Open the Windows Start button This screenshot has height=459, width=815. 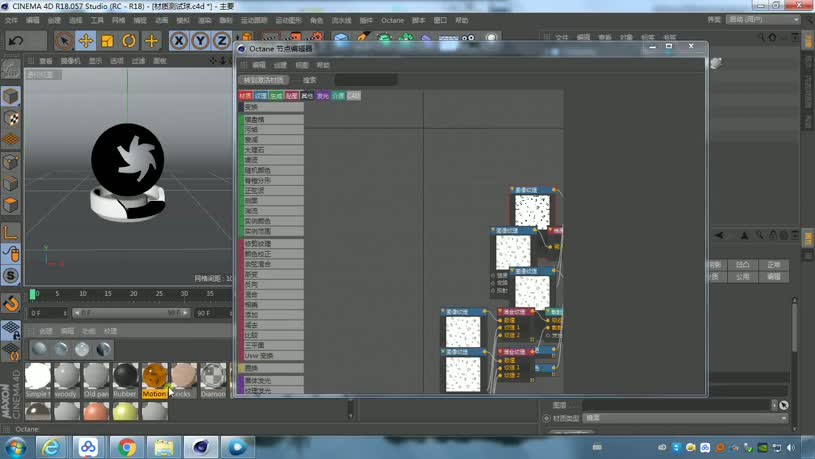[15, 448]
